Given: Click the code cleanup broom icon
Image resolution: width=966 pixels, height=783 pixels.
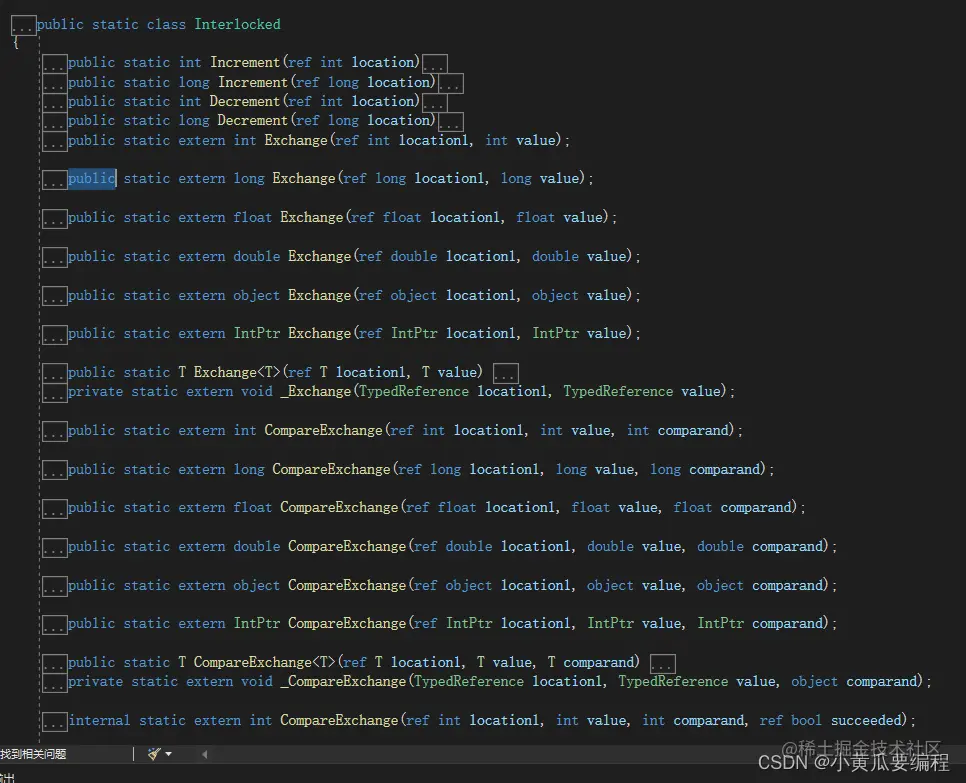Looking at the screenshot, I should coord(154,753).
